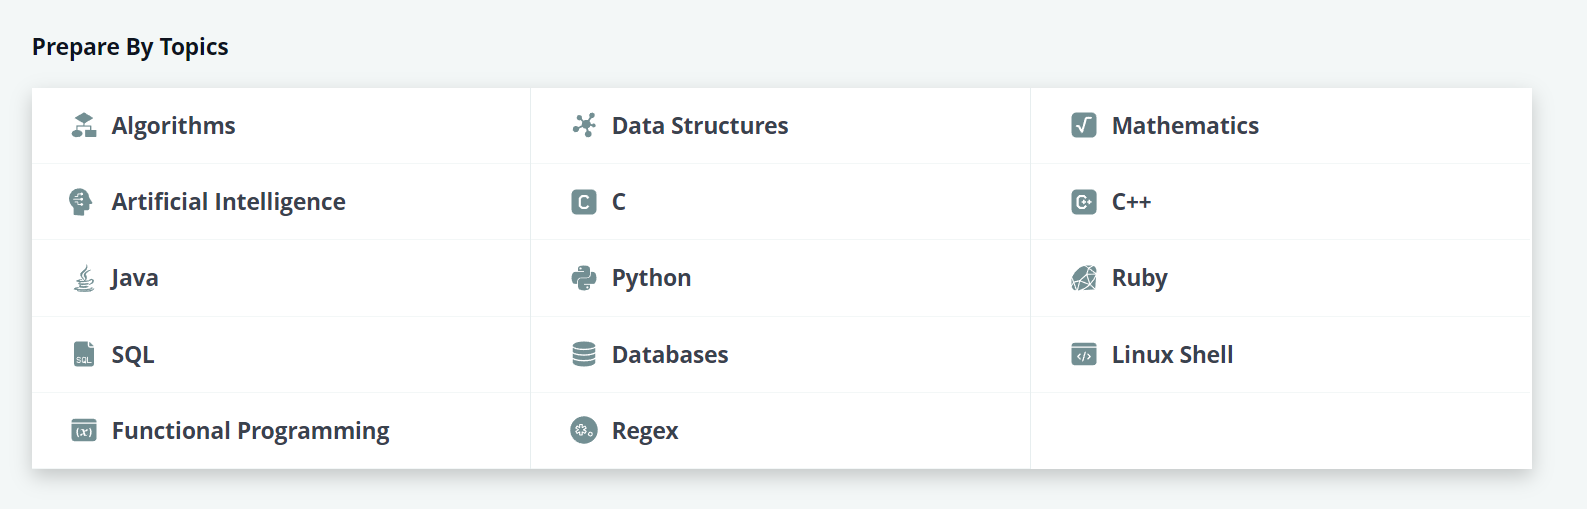Choose the C++ topic link
The height and width of the screenshot is (509, 1587).
pyautogui.click(x=1132, y=202)
